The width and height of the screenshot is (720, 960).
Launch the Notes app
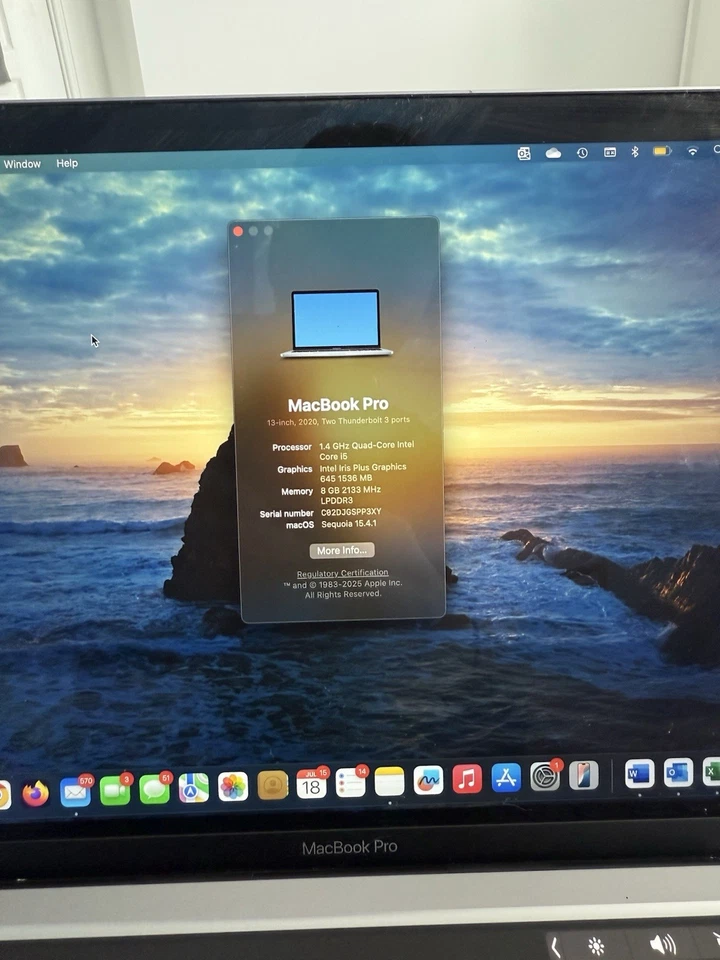[389, 782]
